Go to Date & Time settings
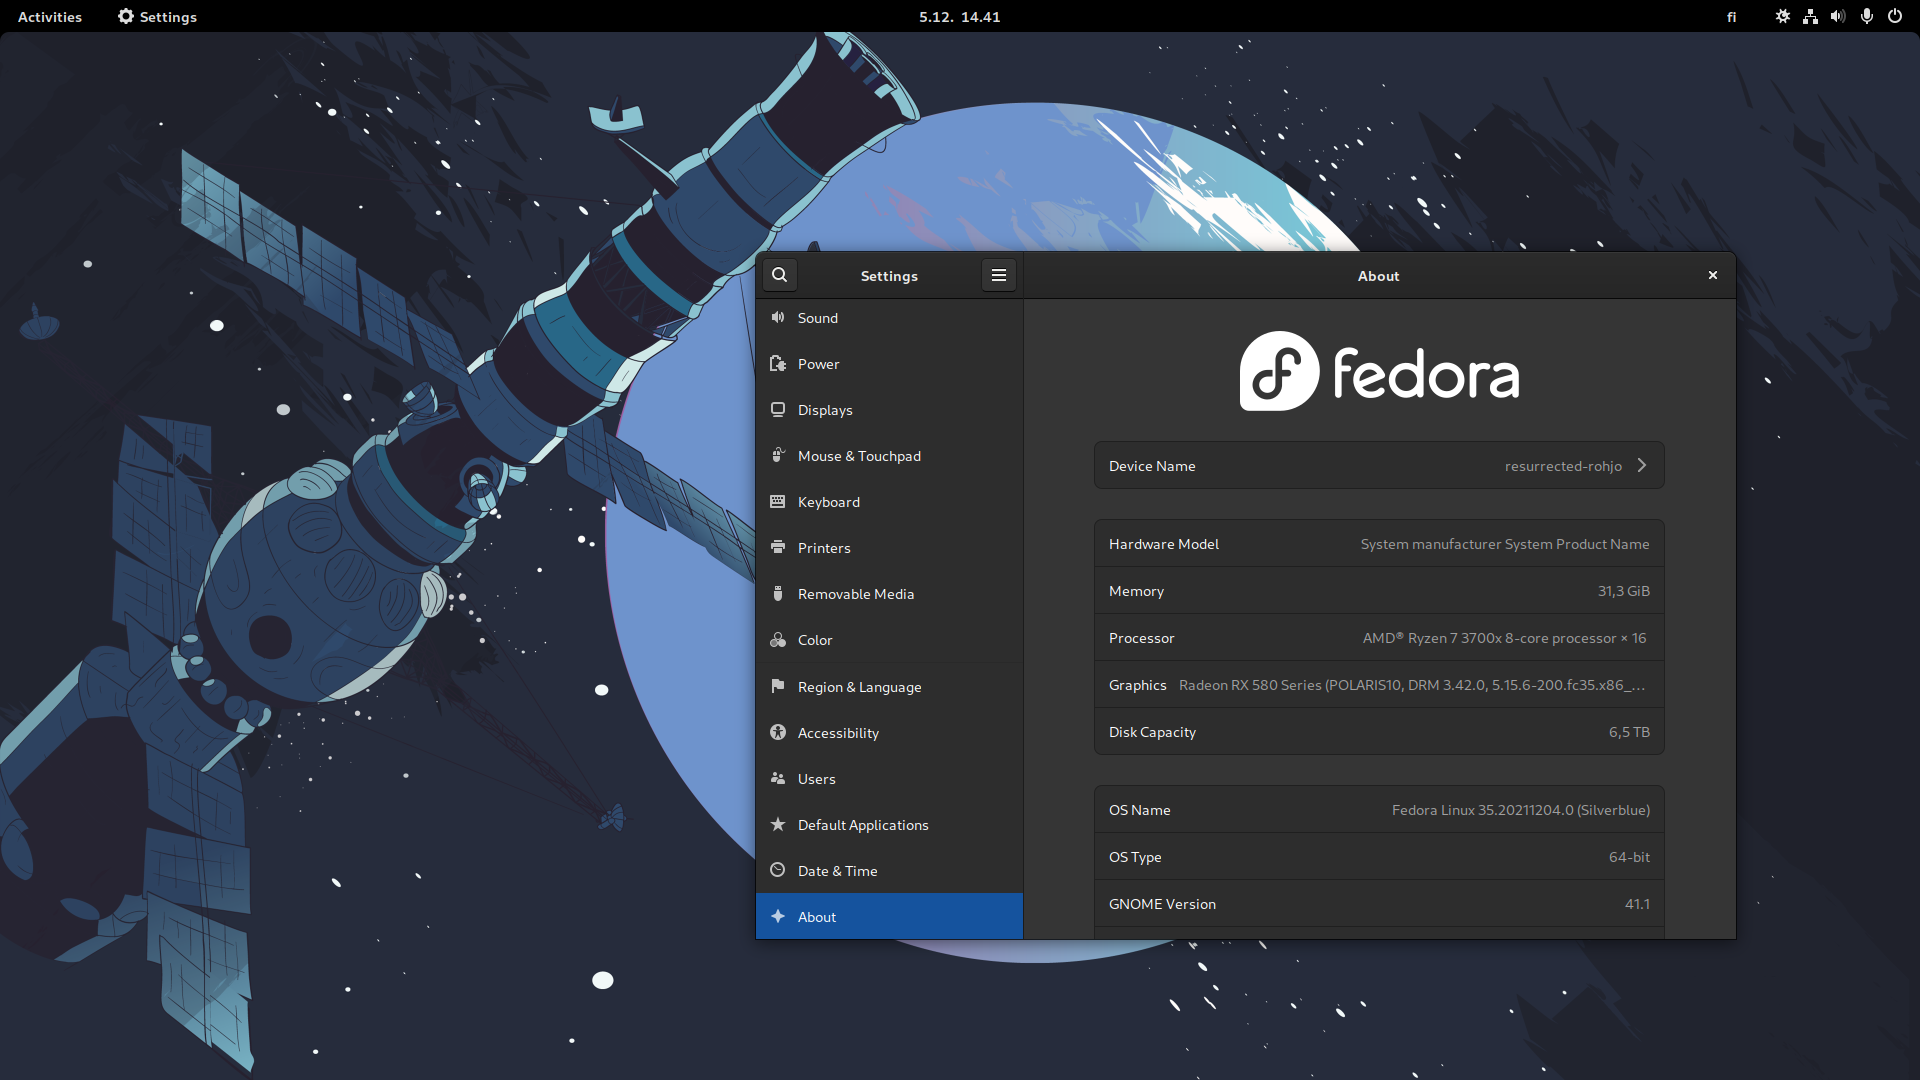 click(x=837, y=871)
